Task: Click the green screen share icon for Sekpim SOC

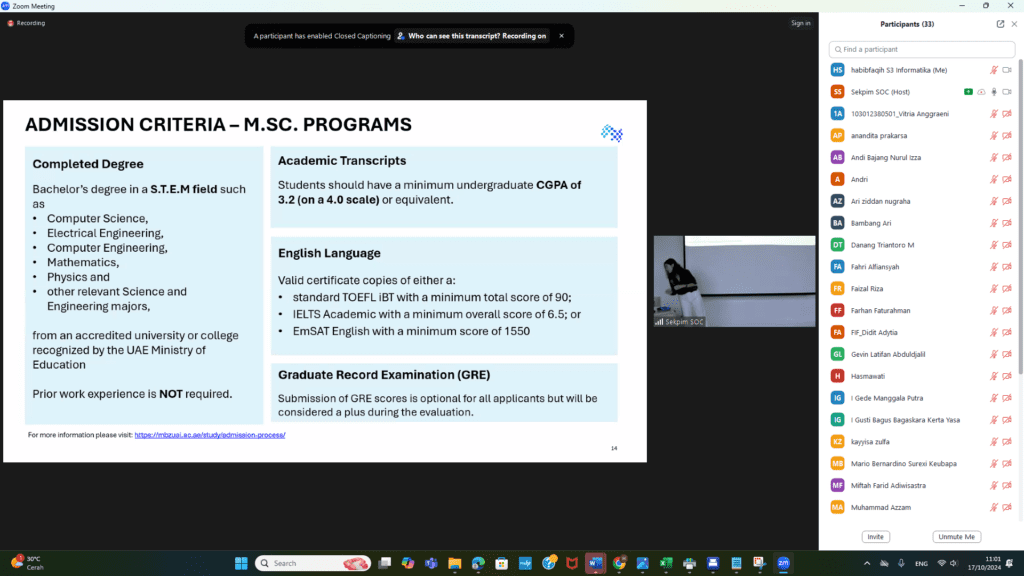Action: [x=968, y=92]
